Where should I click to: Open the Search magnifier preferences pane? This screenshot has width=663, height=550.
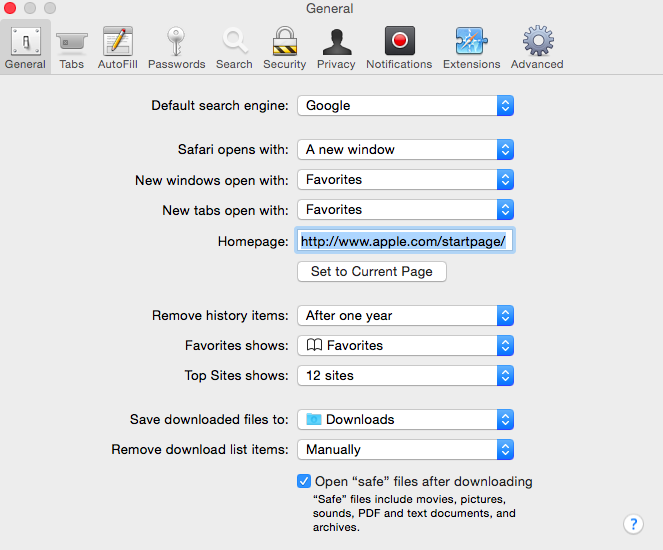pos(234,47)
